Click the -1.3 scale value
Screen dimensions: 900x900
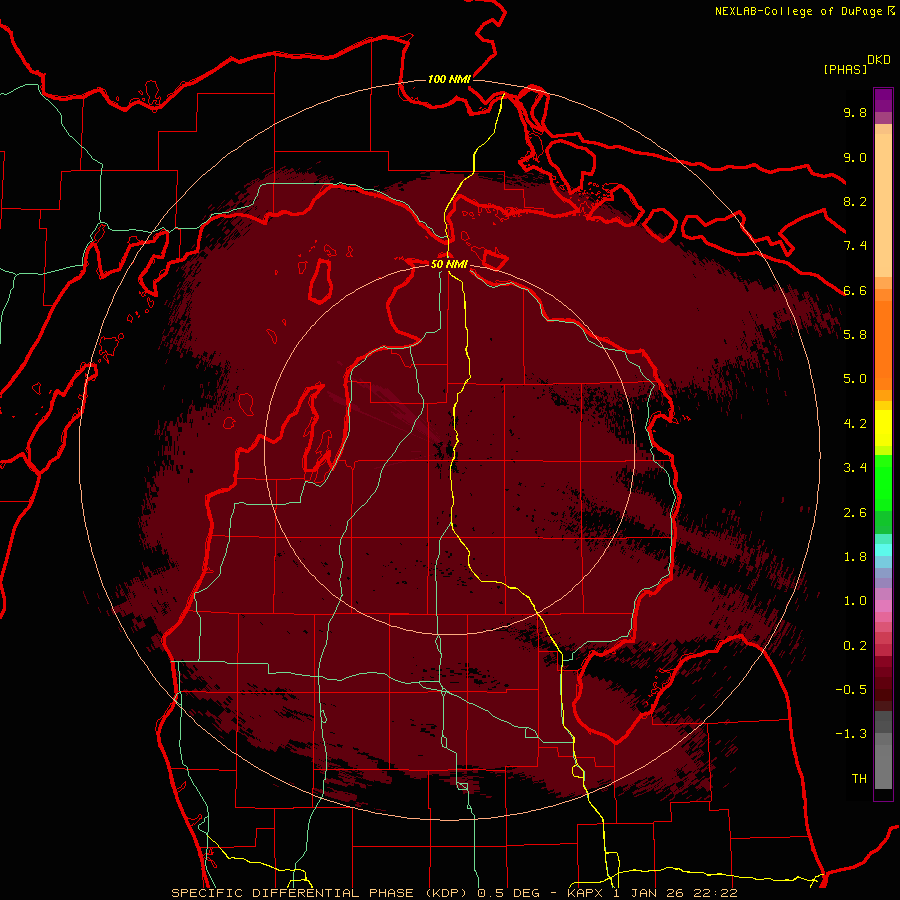tap(851, 734)
